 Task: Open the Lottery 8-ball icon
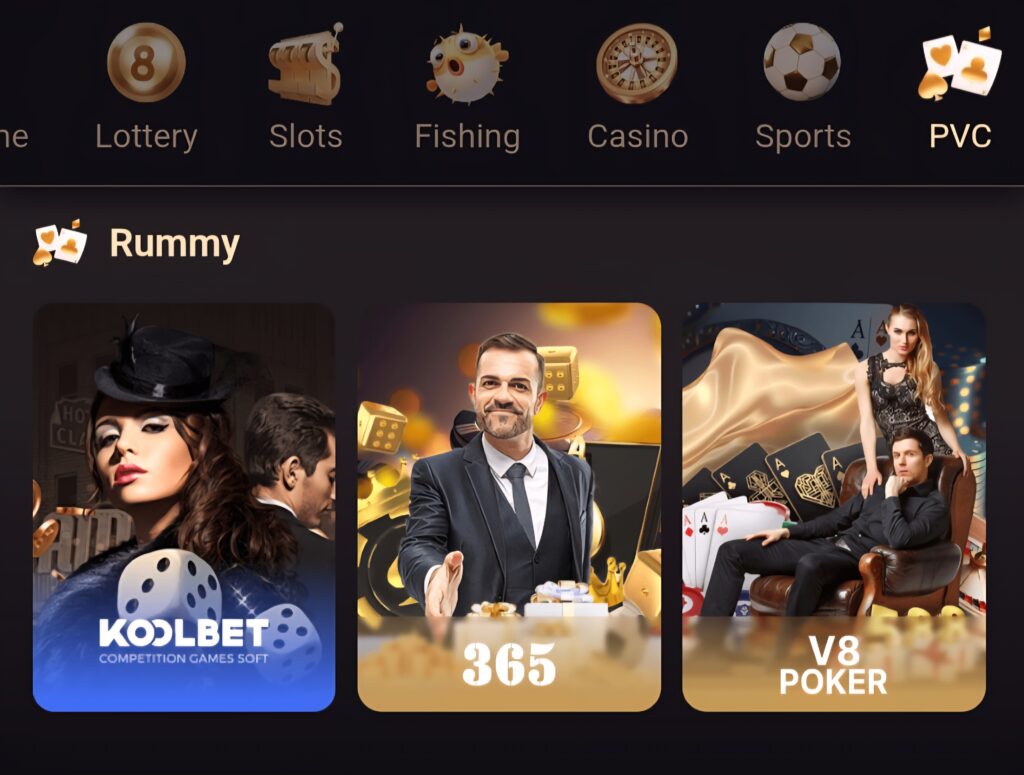146,62
